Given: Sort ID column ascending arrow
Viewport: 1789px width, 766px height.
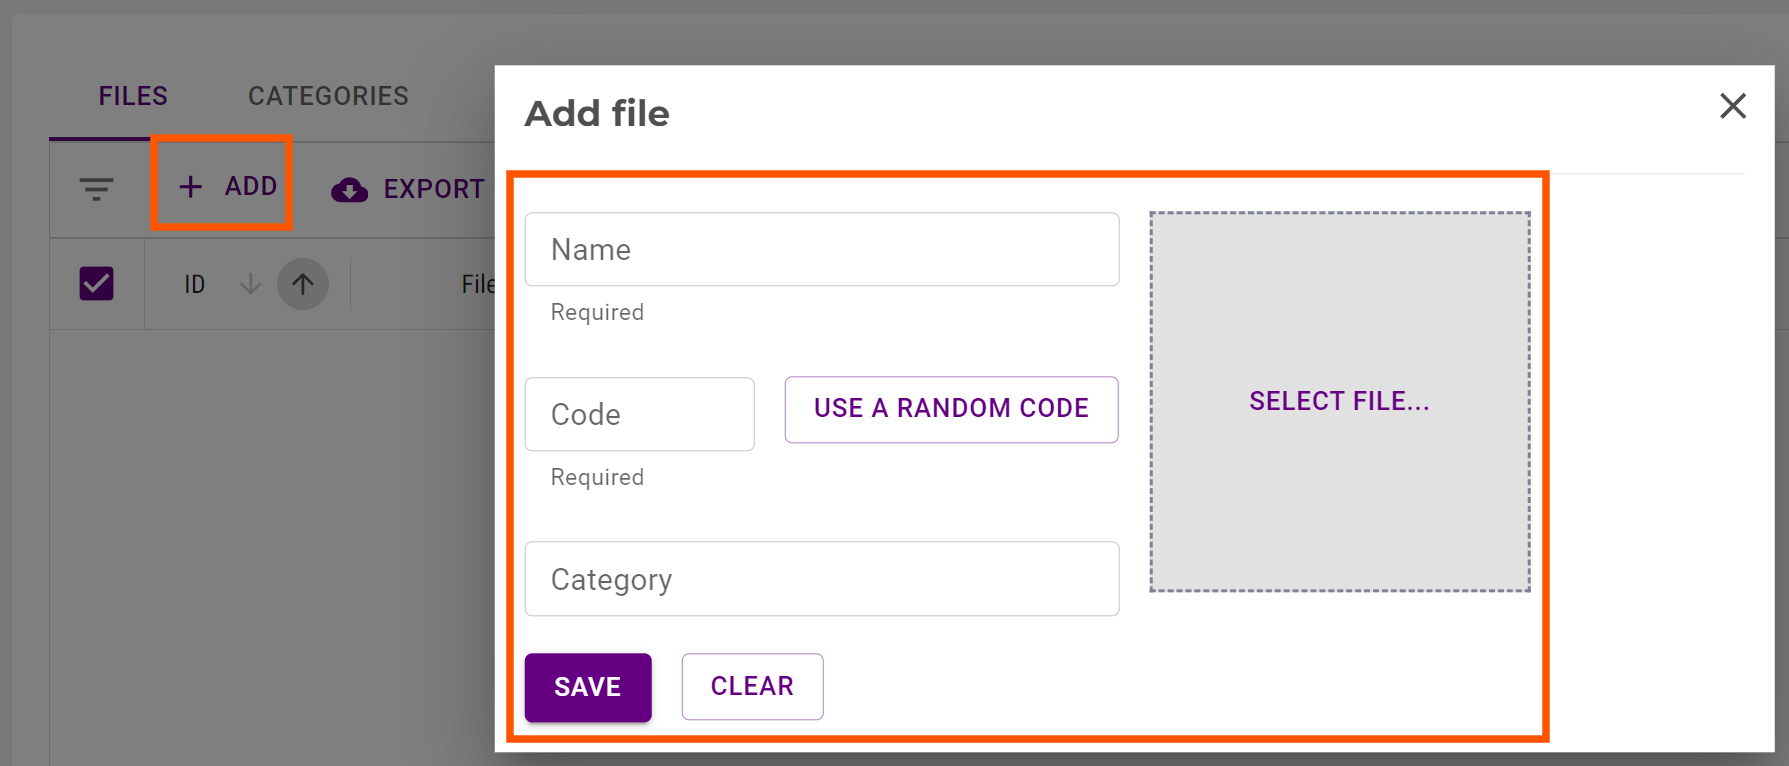Looking at the screenshot, I should tap(303, 285).
